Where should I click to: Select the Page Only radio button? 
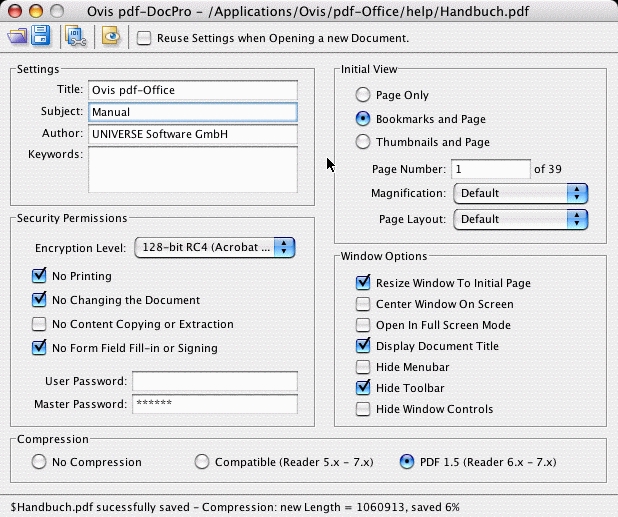(362, 95)
